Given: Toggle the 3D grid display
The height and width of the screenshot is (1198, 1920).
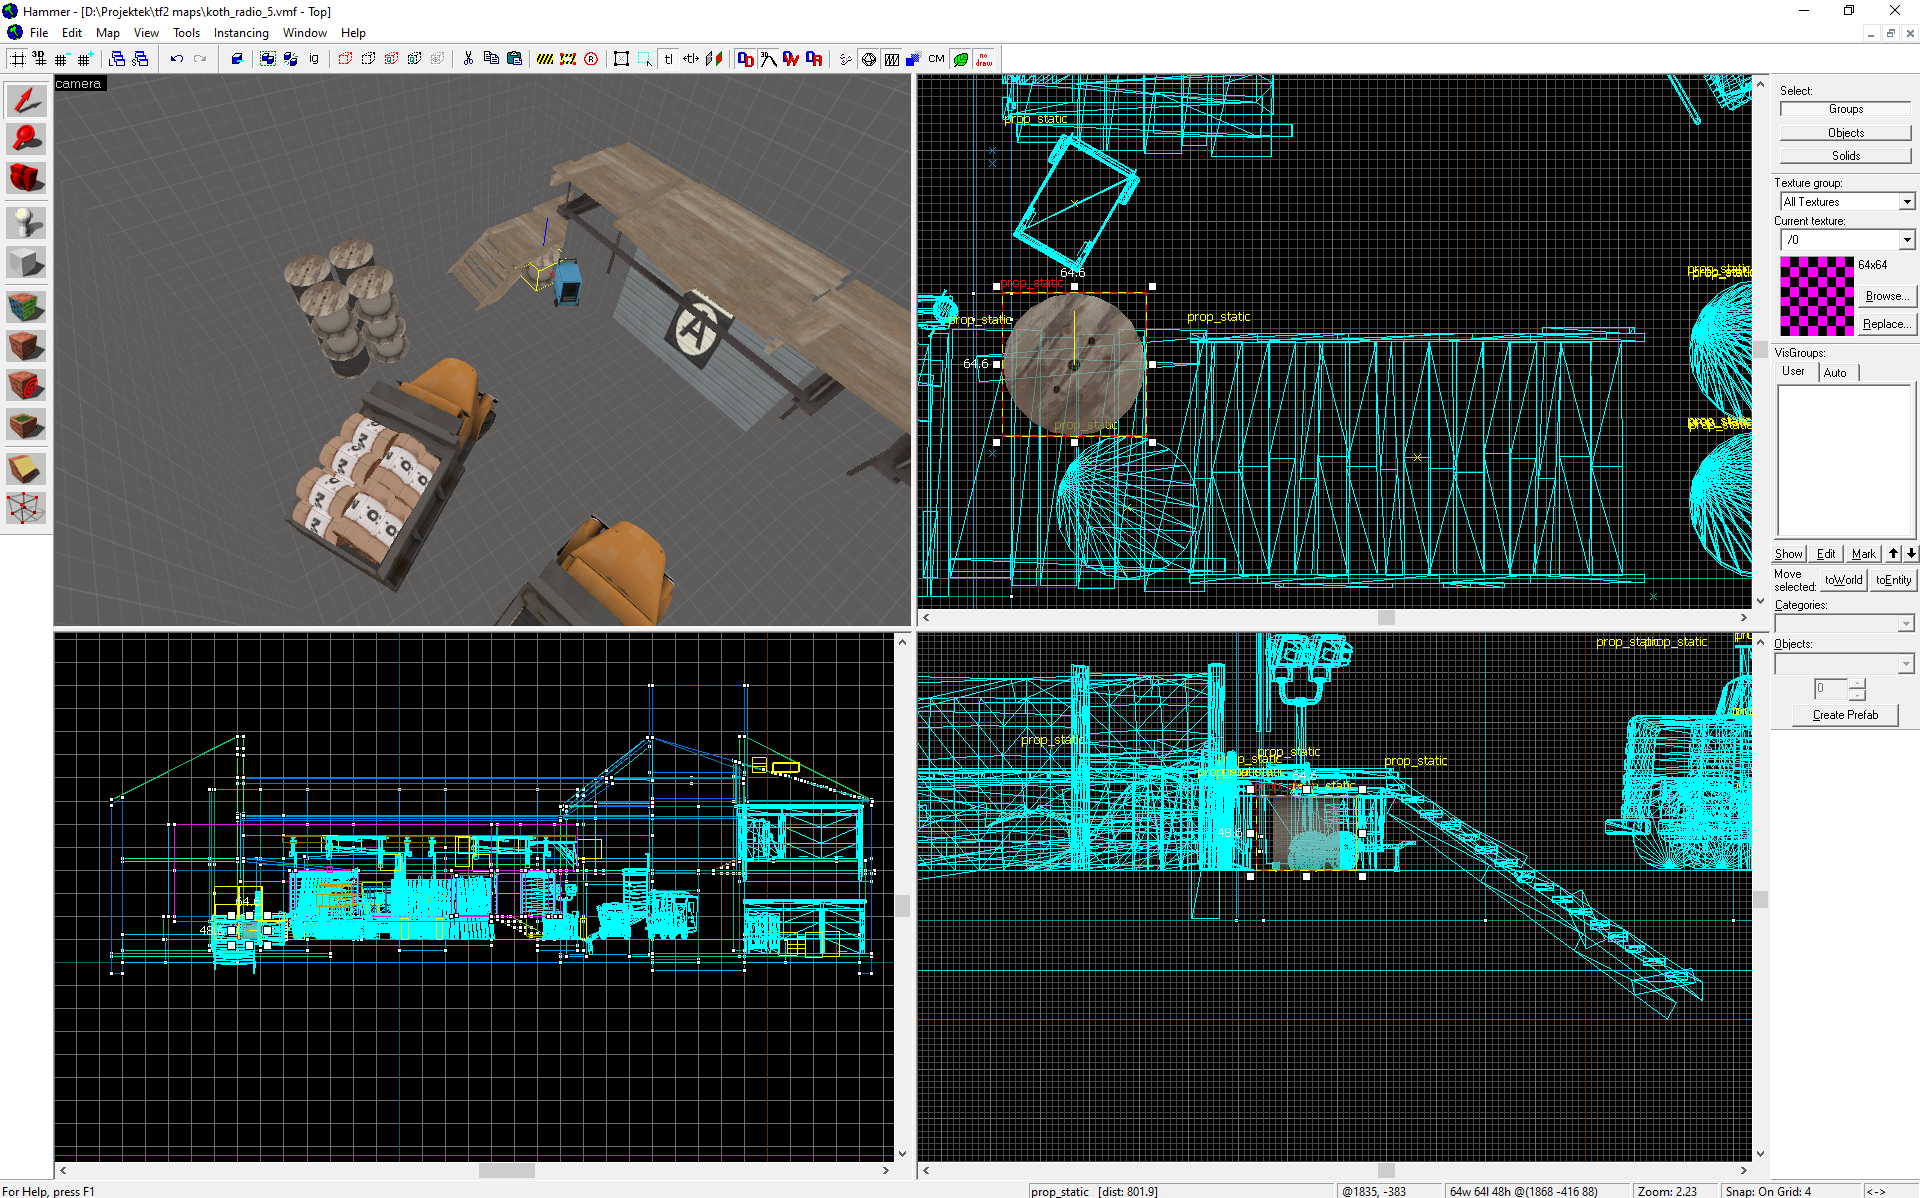Looking at the screenshot, I should click(x=39, y=59).
